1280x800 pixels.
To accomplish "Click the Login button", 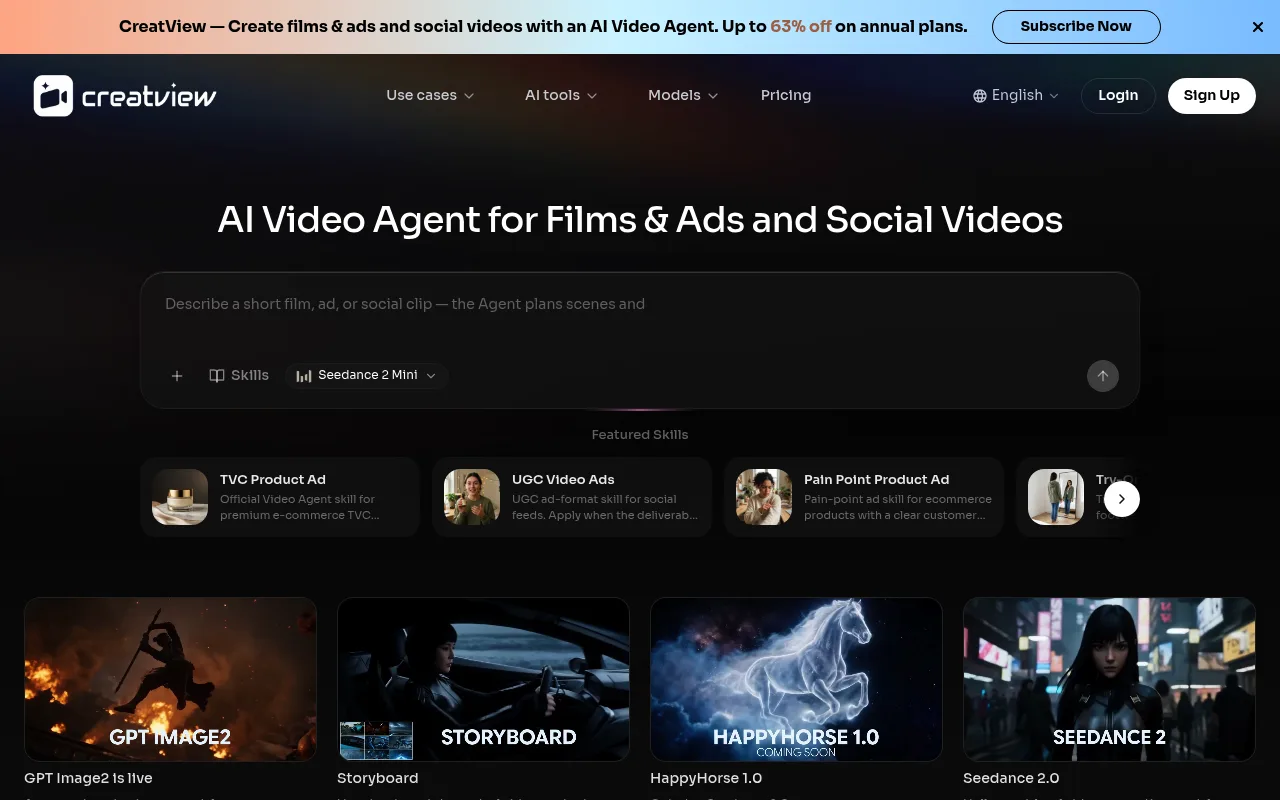I will pyautogui.click(x=1118, y=96).
